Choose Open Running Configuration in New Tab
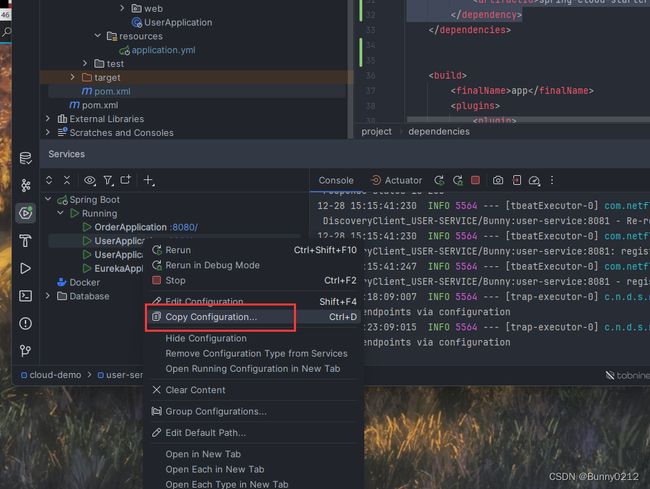The width and height of the screenshot is (650, 489). coord(254,368)
